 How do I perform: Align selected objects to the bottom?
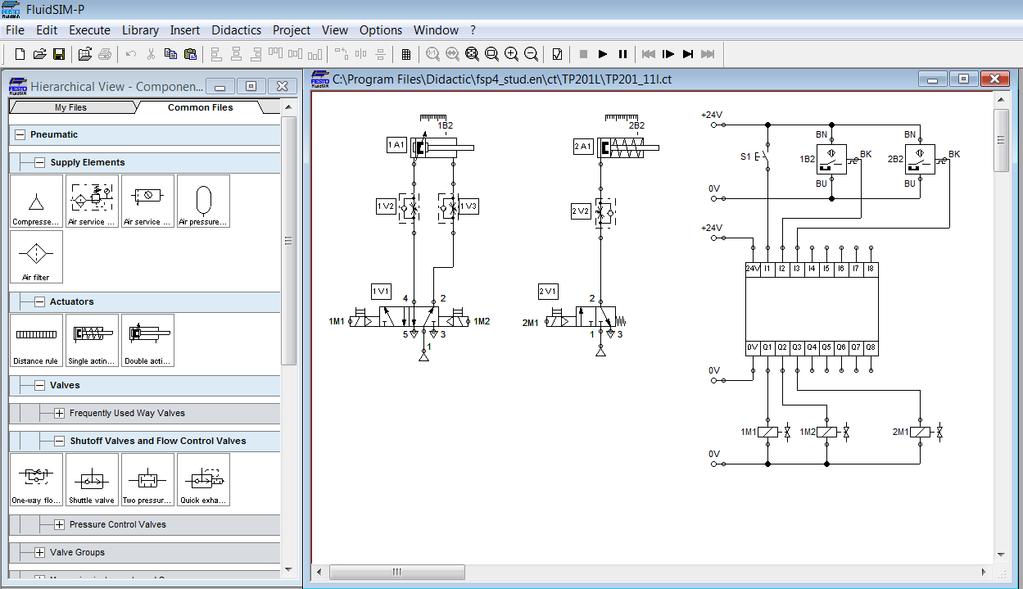pos(315,54)
